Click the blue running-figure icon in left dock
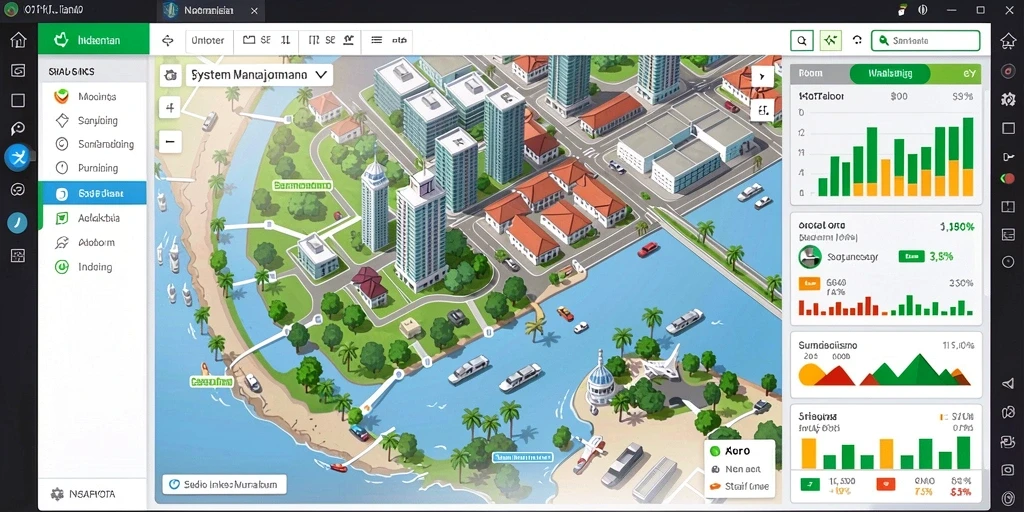Viewport: 1024px width, 512px height. pos(18,157)
